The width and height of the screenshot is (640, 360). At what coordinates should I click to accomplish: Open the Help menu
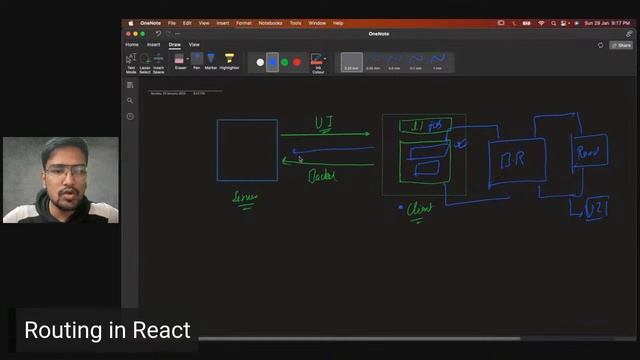[338, 23]
